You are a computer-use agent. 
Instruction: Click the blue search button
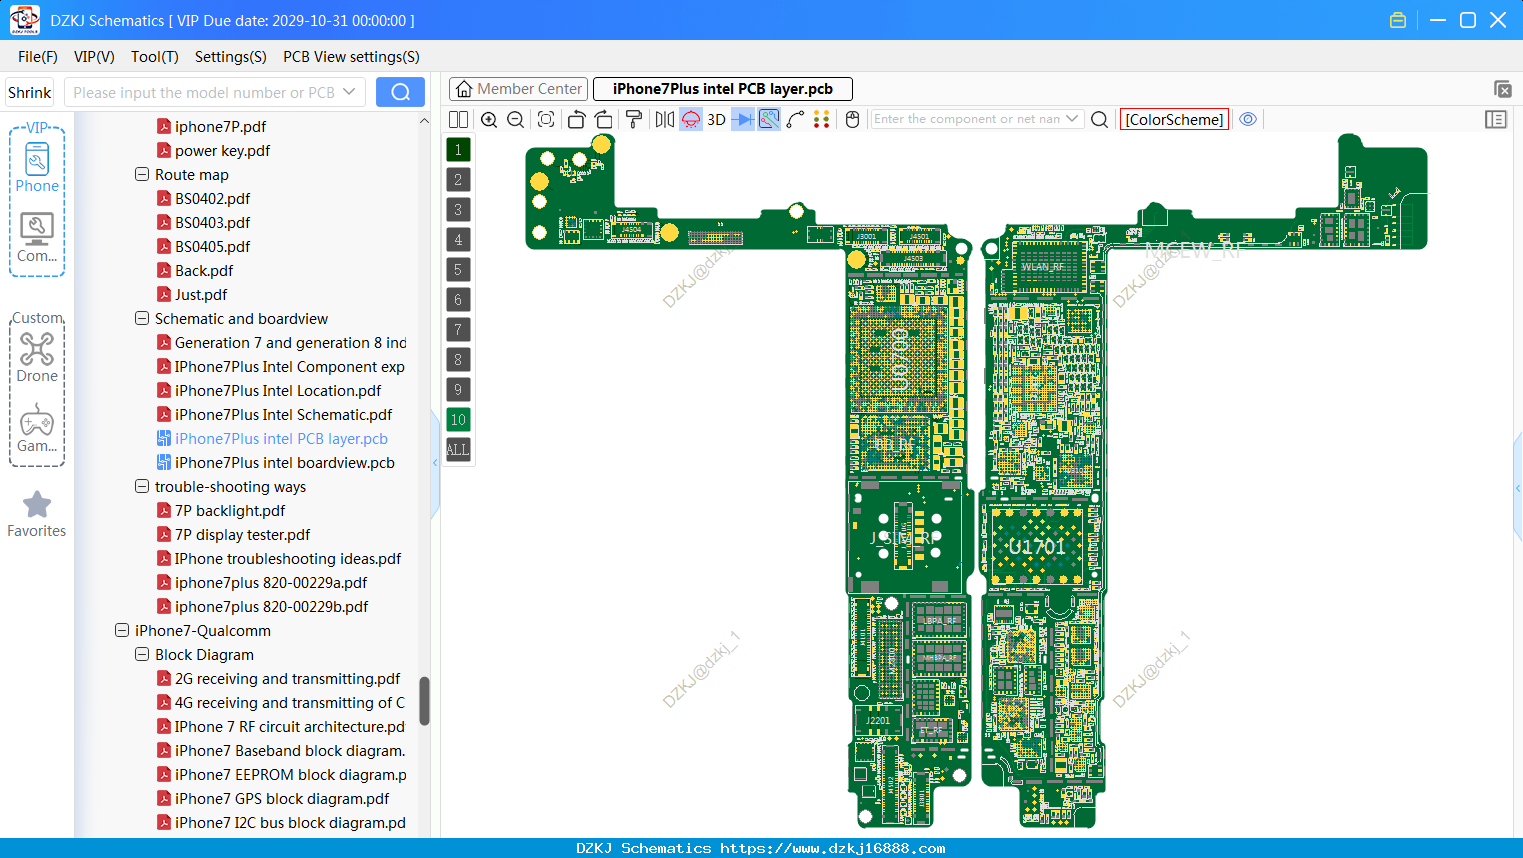400,92
